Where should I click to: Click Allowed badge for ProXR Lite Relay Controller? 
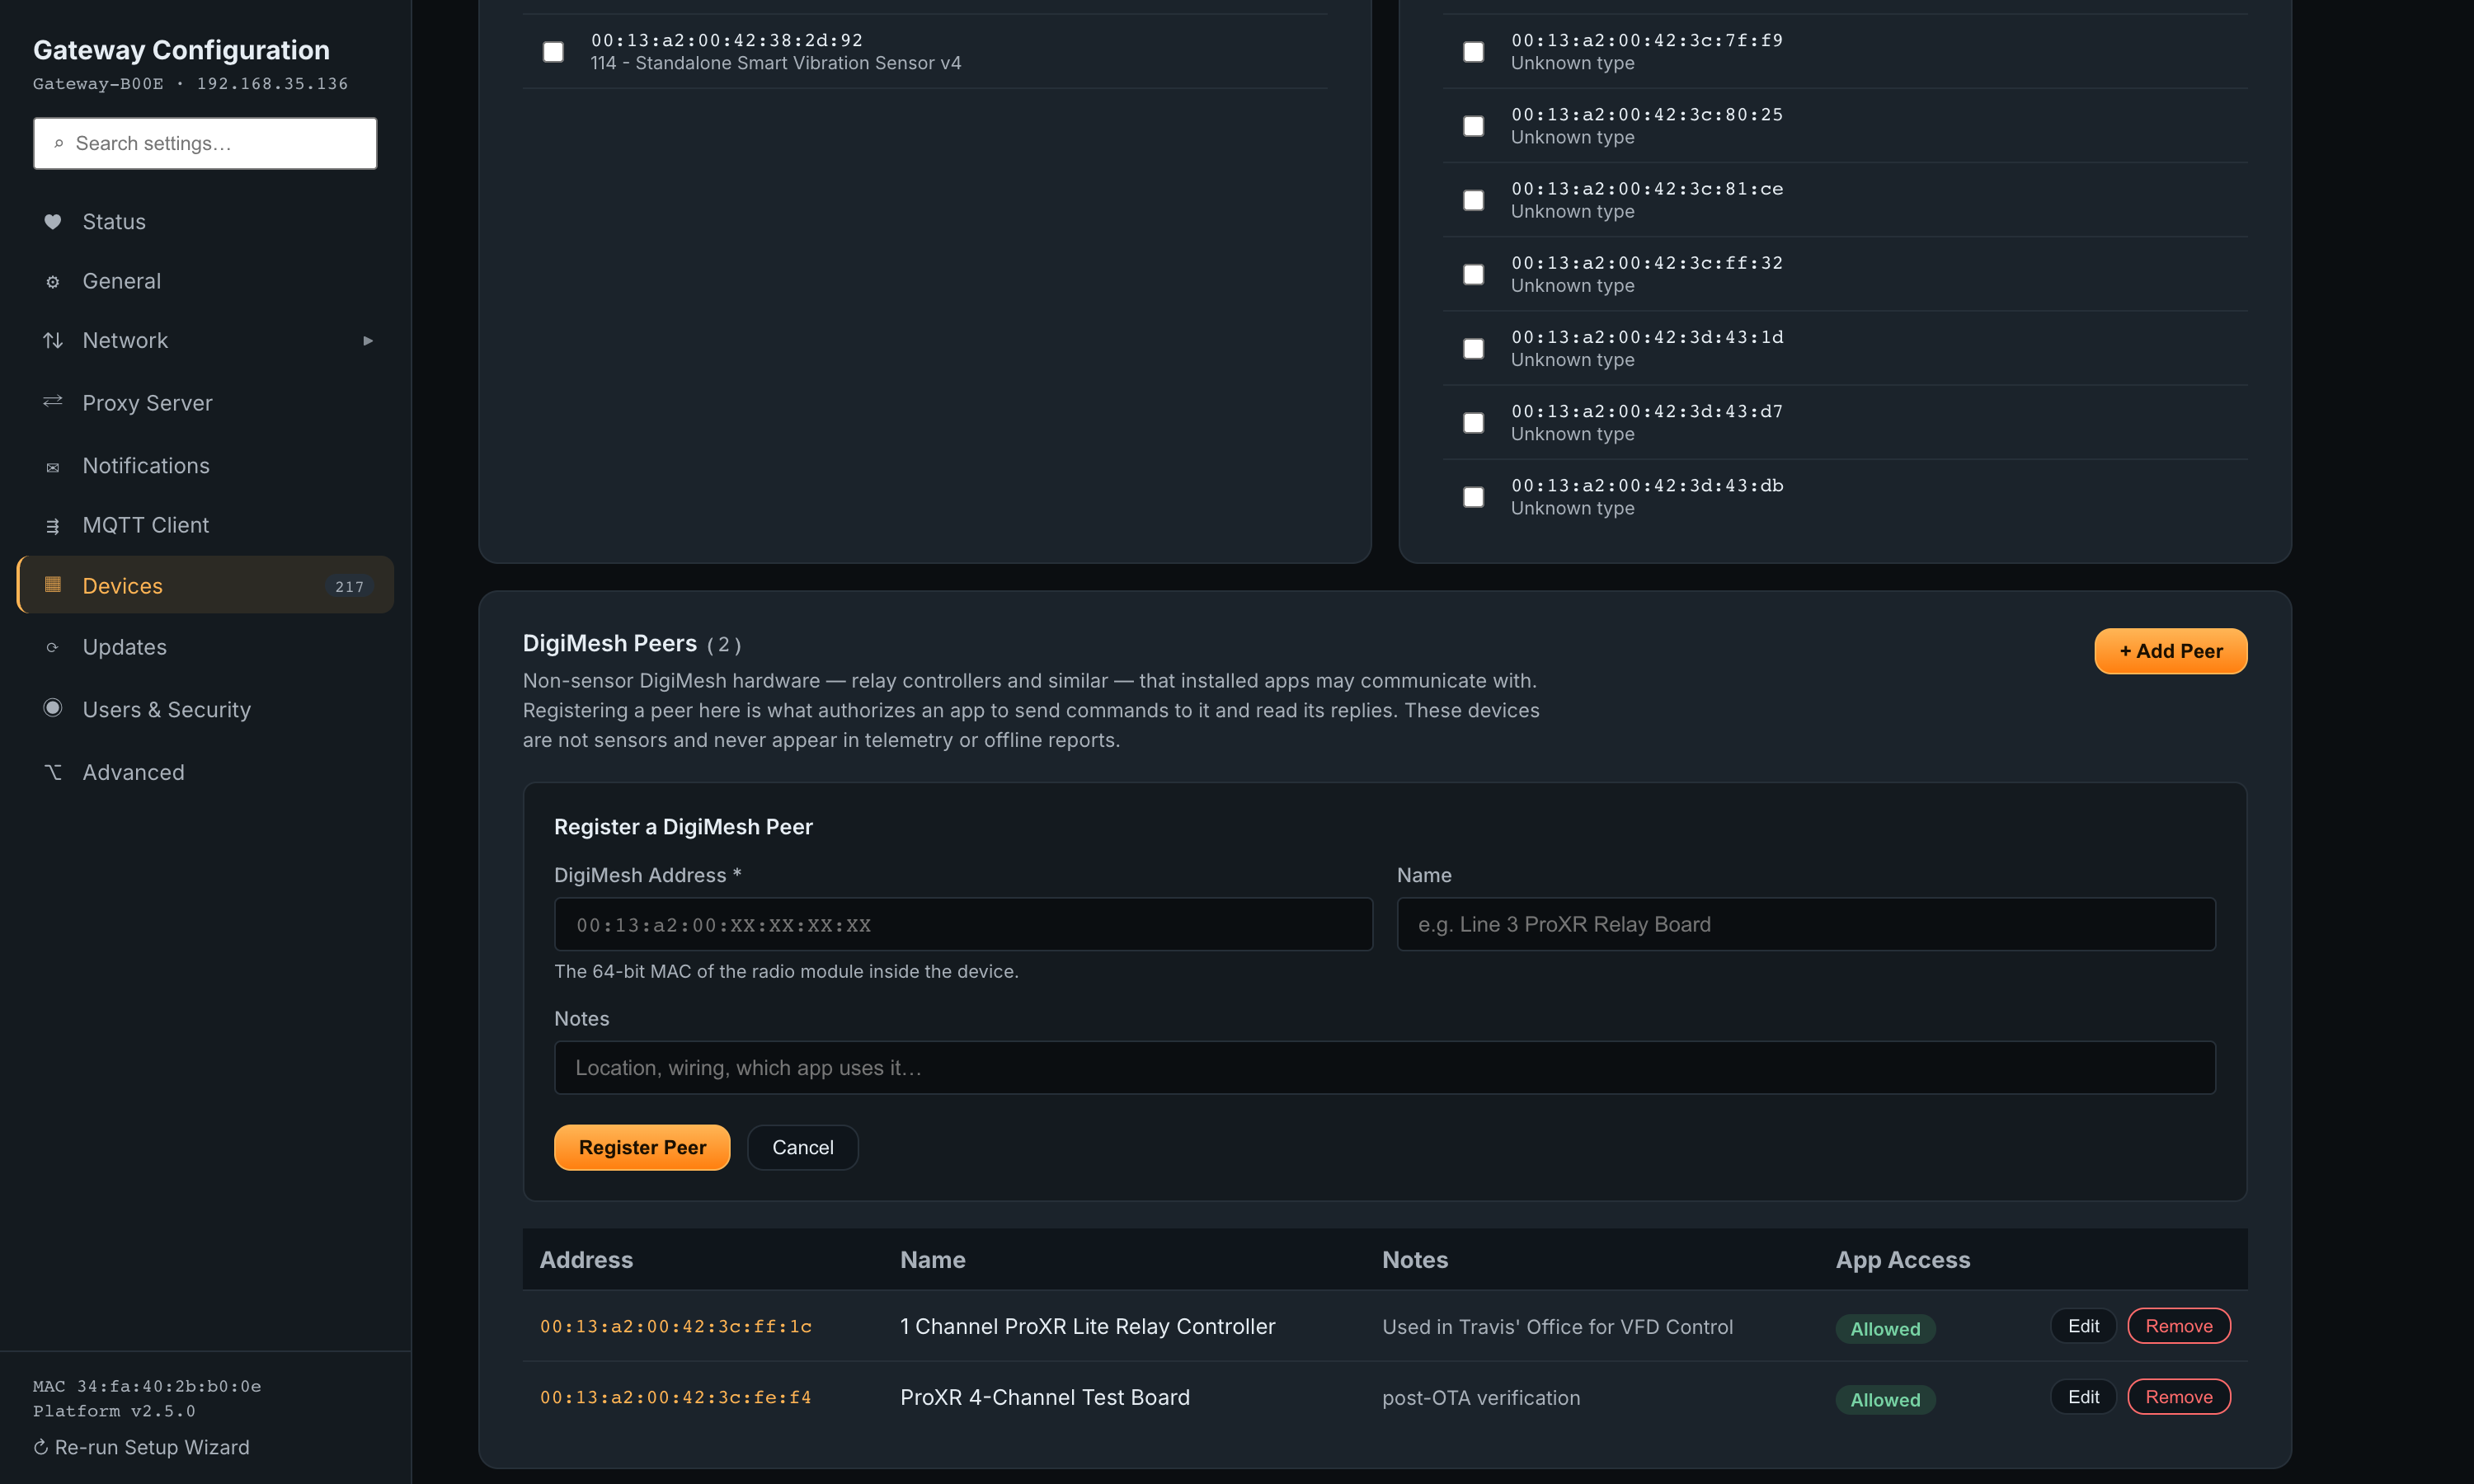click(x=1885, y=1329)
